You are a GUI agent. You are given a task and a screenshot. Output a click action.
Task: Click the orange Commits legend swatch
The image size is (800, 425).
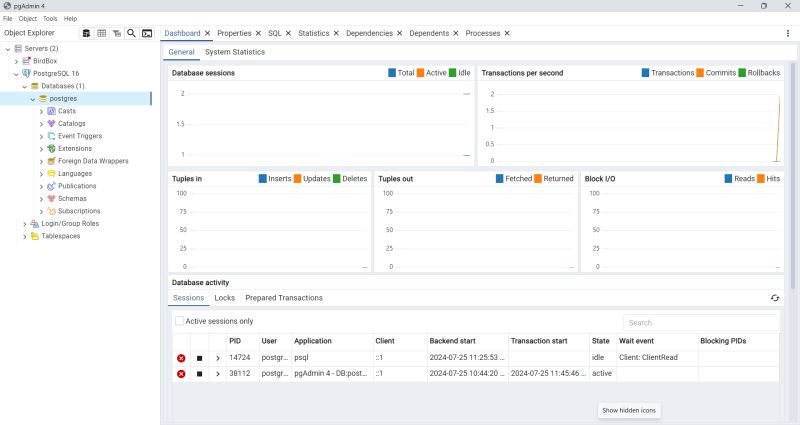tap(700, 73)
